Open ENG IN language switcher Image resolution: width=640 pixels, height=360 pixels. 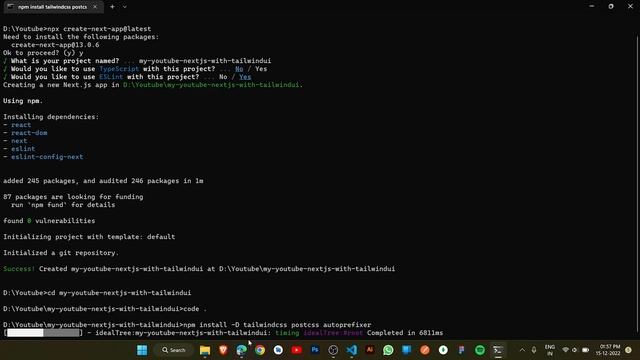(x=550, y=350)
